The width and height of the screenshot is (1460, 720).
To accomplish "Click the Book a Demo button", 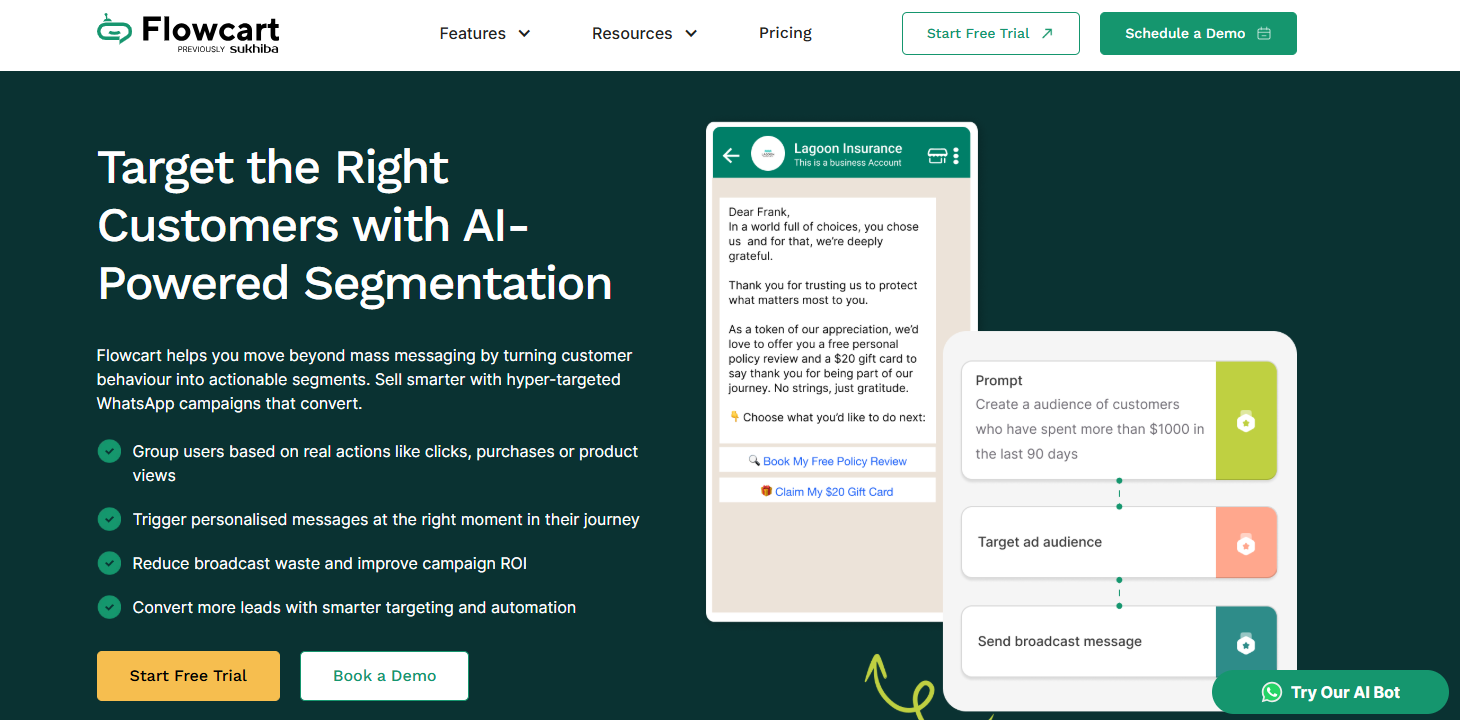I will (384, 676).
